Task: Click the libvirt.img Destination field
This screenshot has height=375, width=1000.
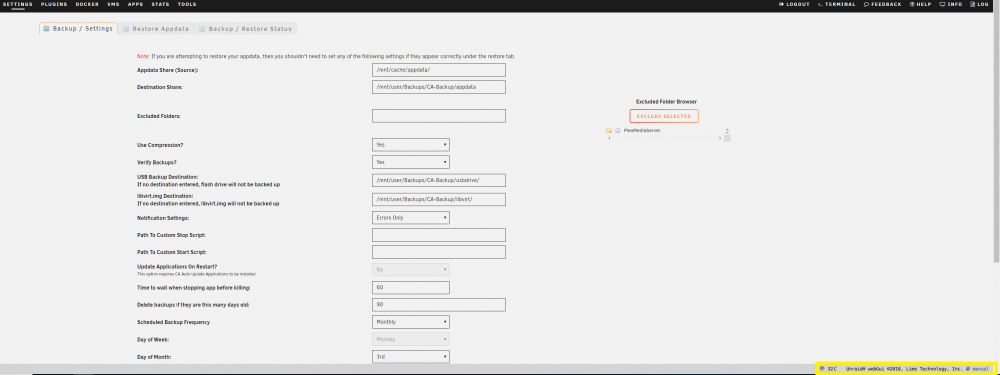Action: tap(439, 200)
